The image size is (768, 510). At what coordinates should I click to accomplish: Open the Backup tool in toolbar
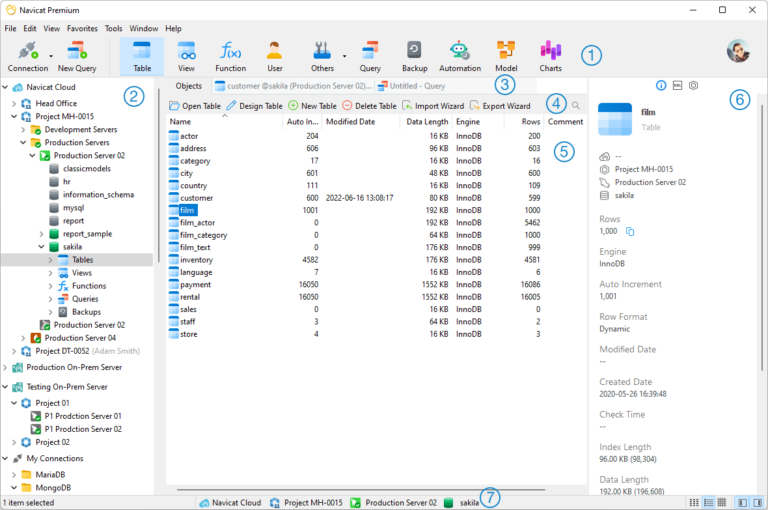coord(414,55)
